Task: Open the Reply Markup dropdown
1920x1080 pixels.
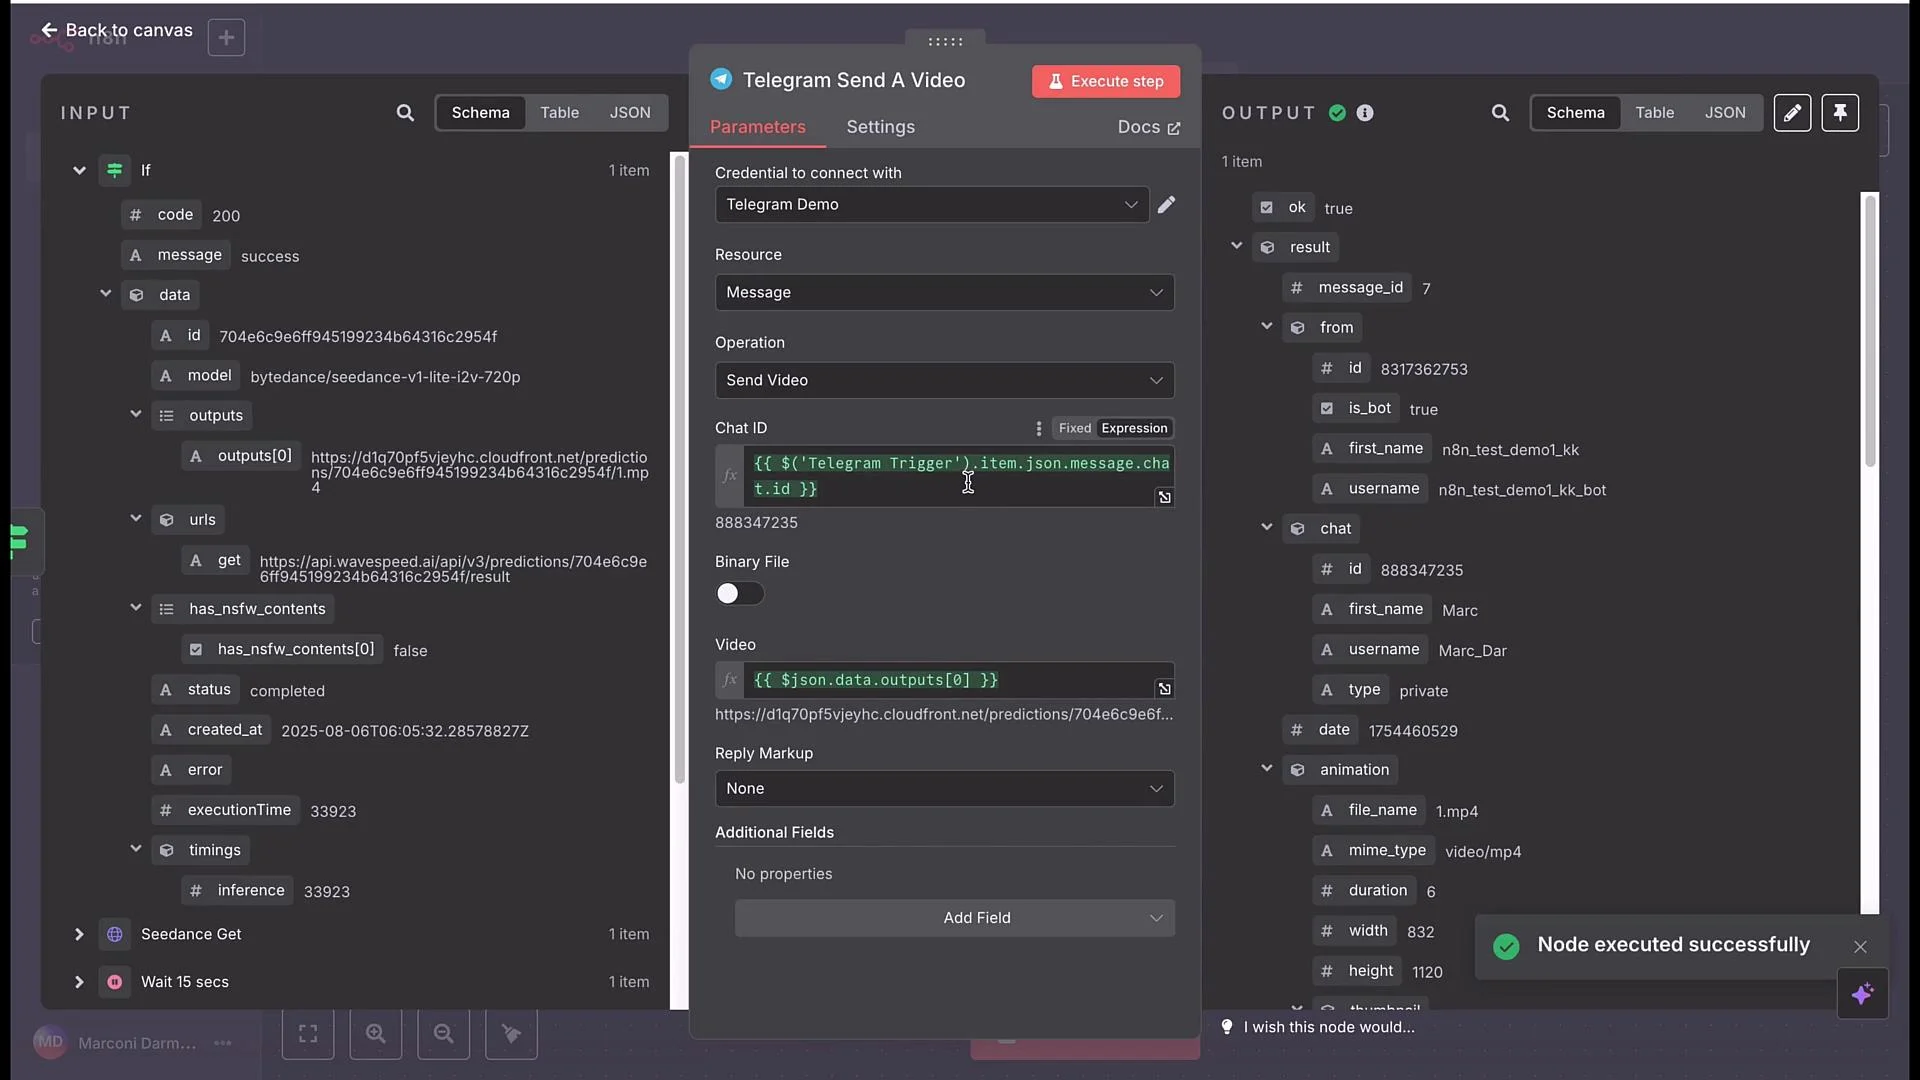Action: 944,788
